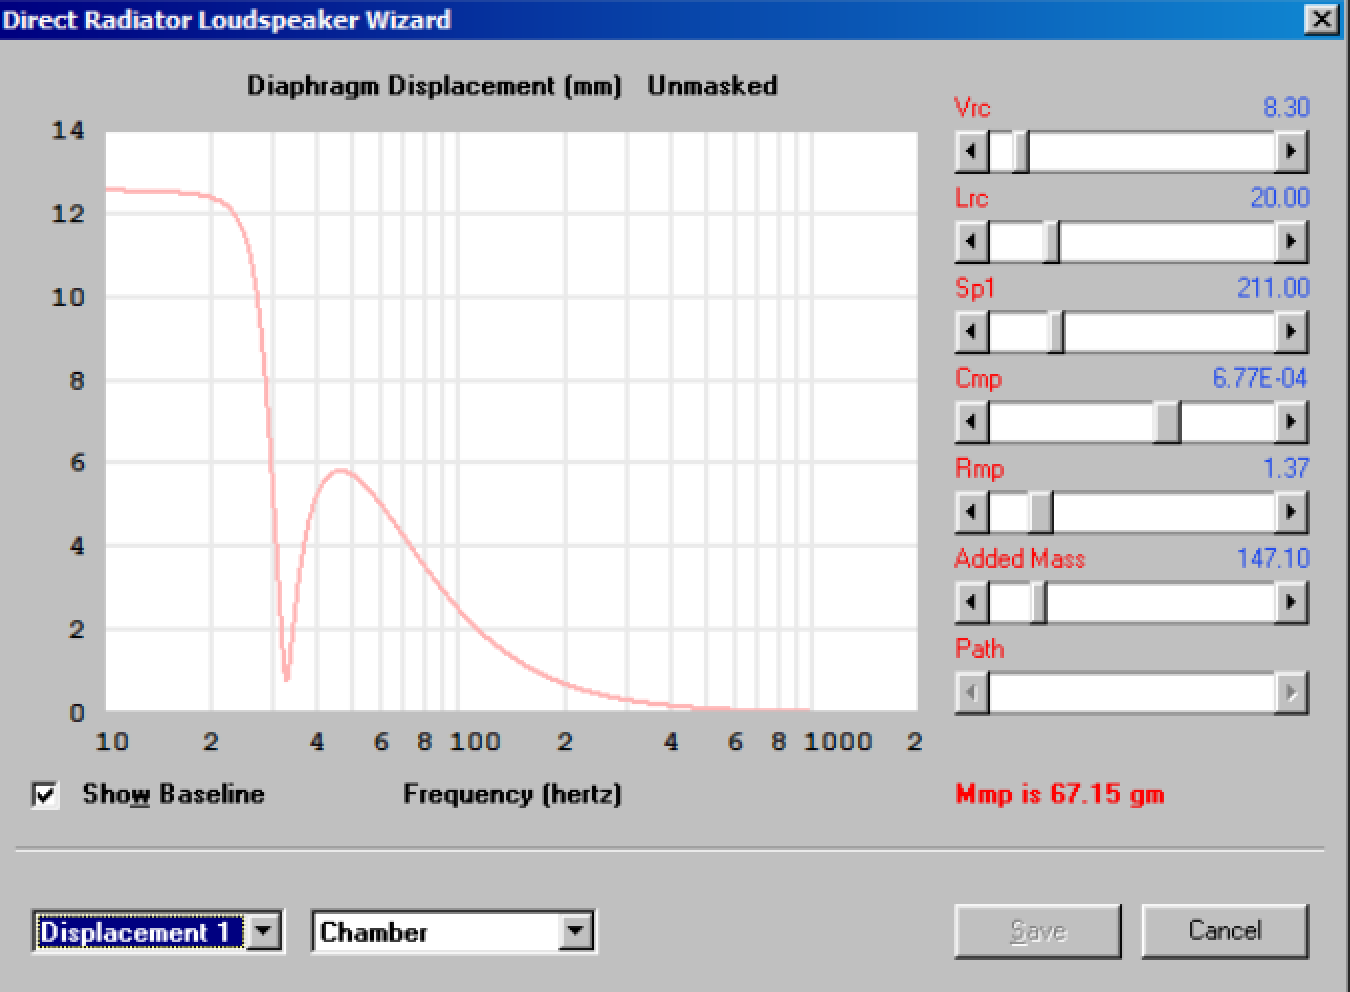Increase Cmp with right scroll arrow

[x=1291, y=422]
